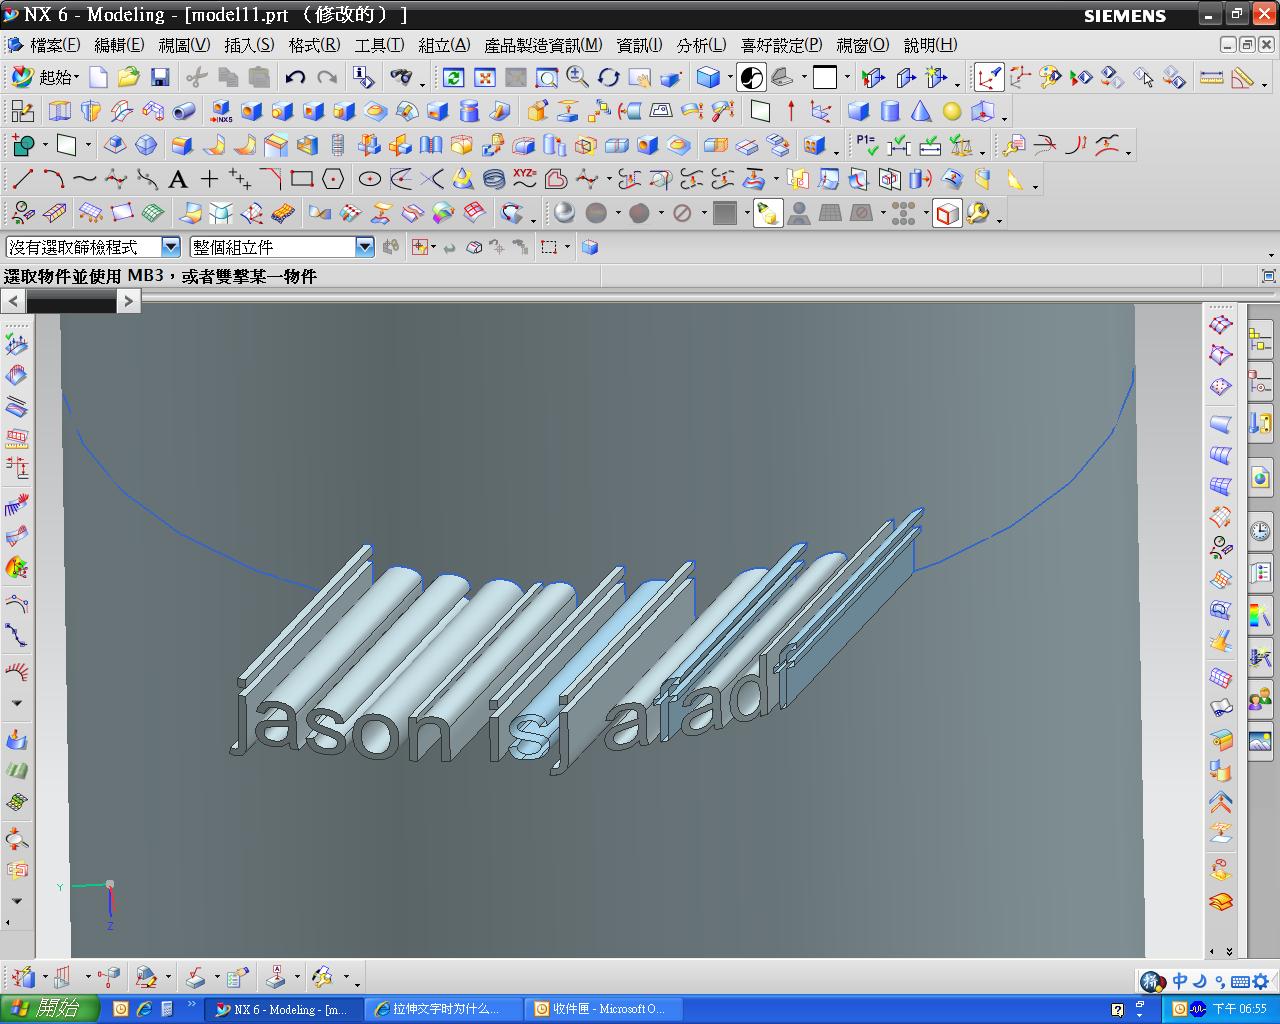This screenshot has height=1024, width=1280.
Task: Open the 編輯(E) Edit menu
Action: click(119, 45)
